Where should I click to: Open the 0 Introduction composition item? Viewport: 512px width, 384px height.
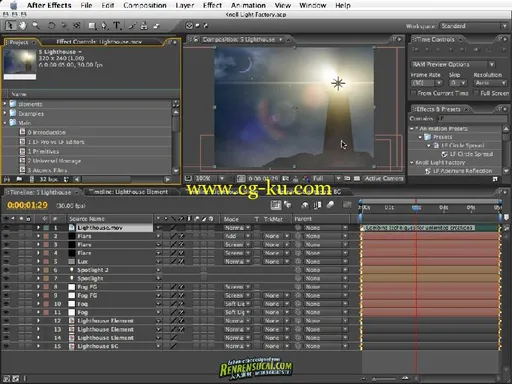coord(47,132)
